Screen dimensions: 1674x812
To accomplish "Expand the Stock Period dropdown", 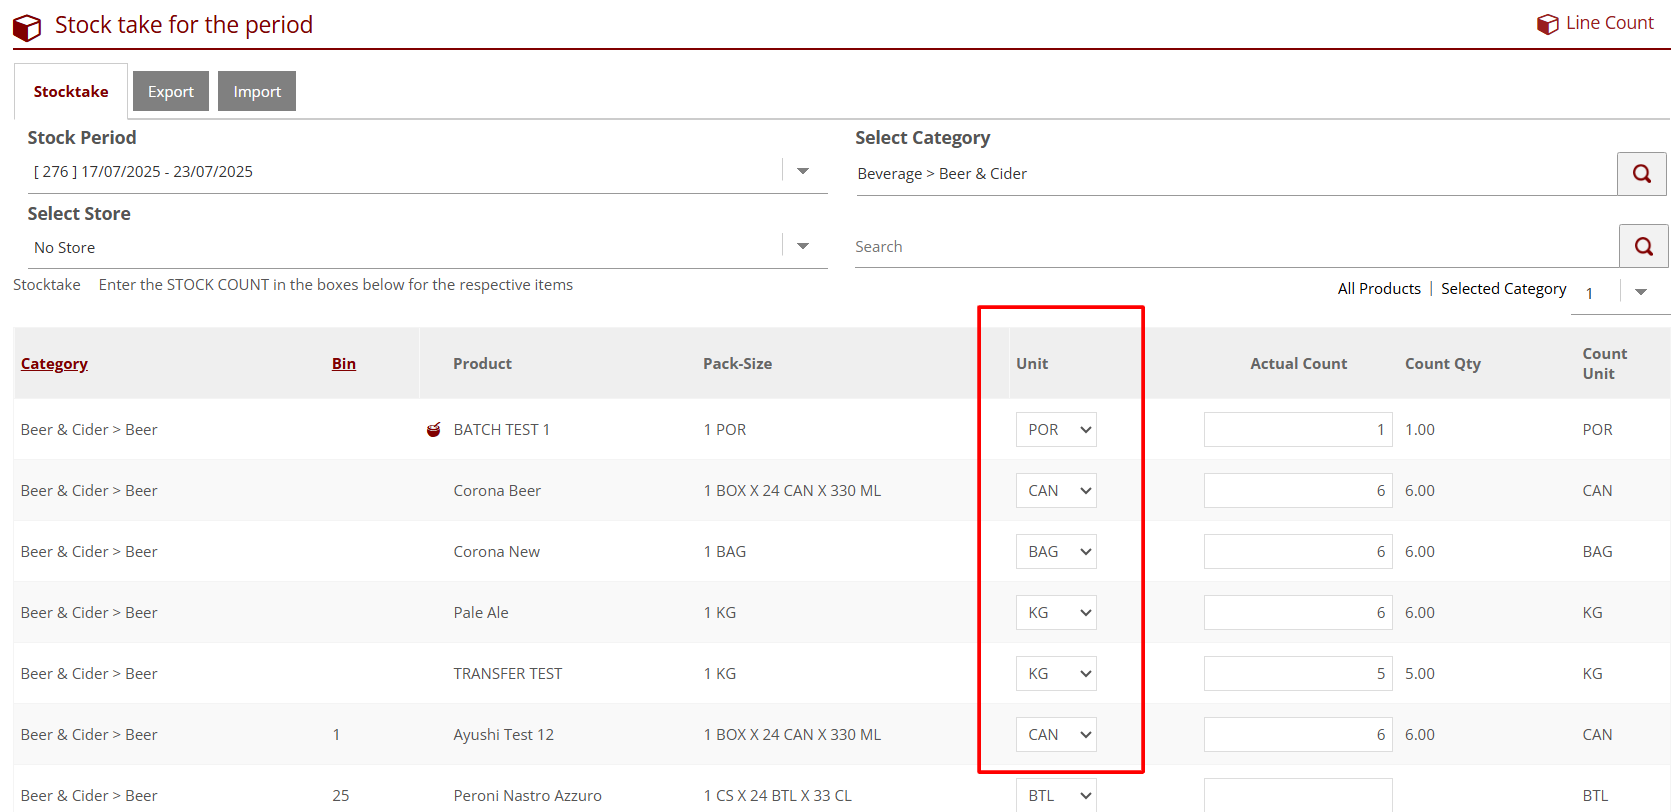I will 803,171.
